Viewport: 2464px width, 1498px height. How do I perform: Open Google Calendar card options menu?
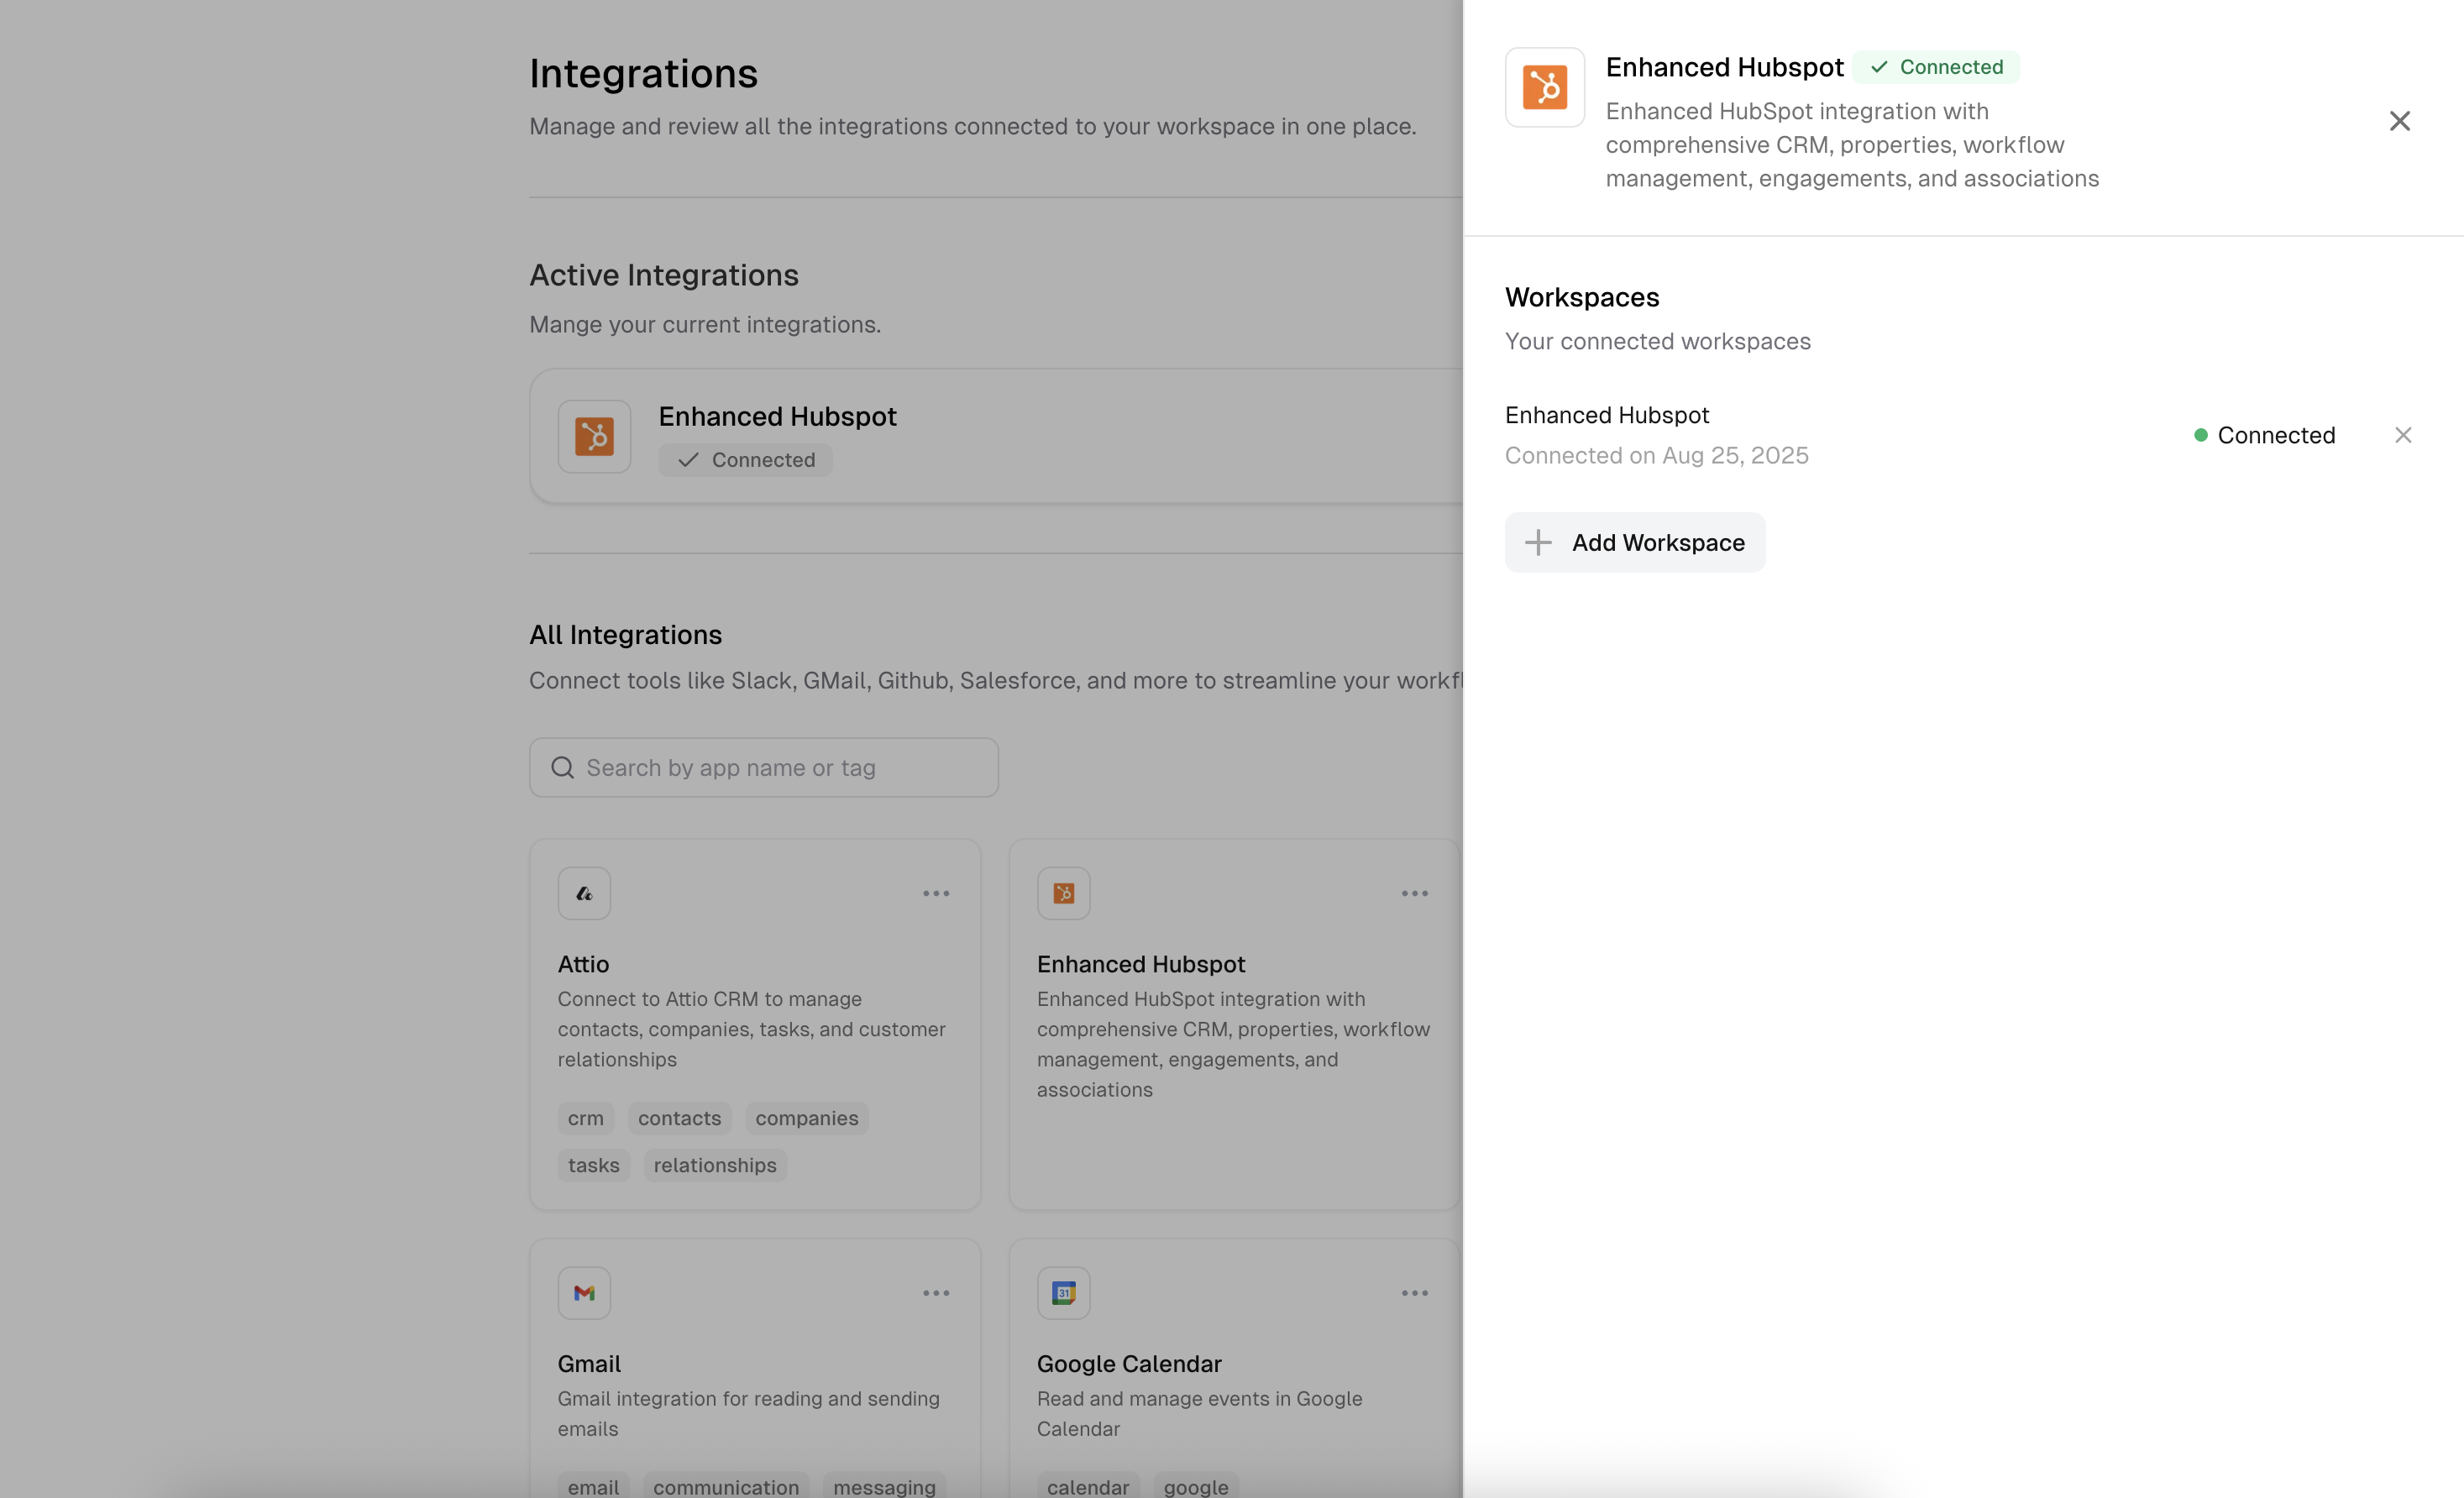[1414, 1293]
